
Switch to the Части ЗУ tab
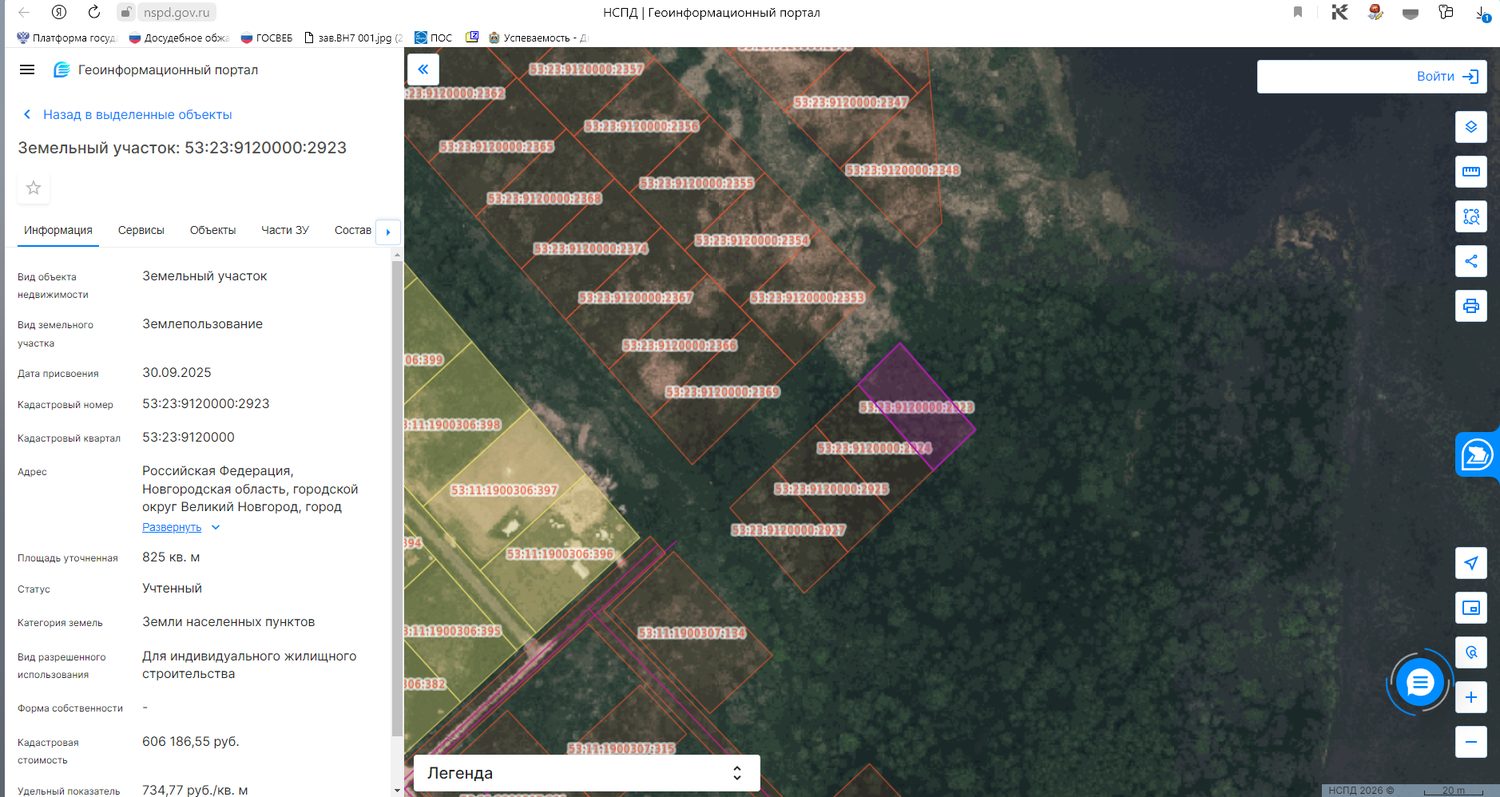[x=285, y=230]
